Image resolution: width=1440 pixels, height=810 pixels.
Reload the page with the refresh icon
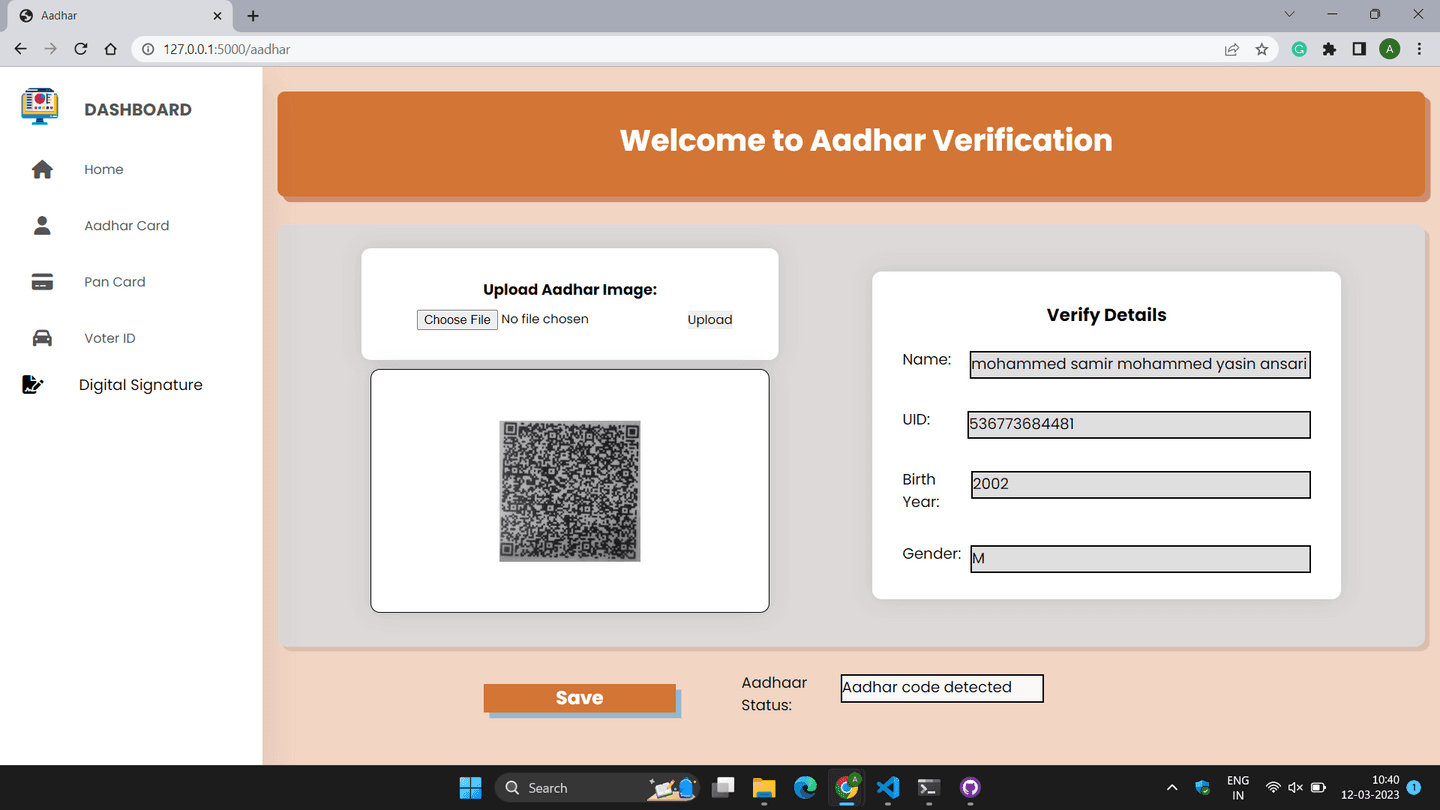pyautogui.click(x=81, y=49)
